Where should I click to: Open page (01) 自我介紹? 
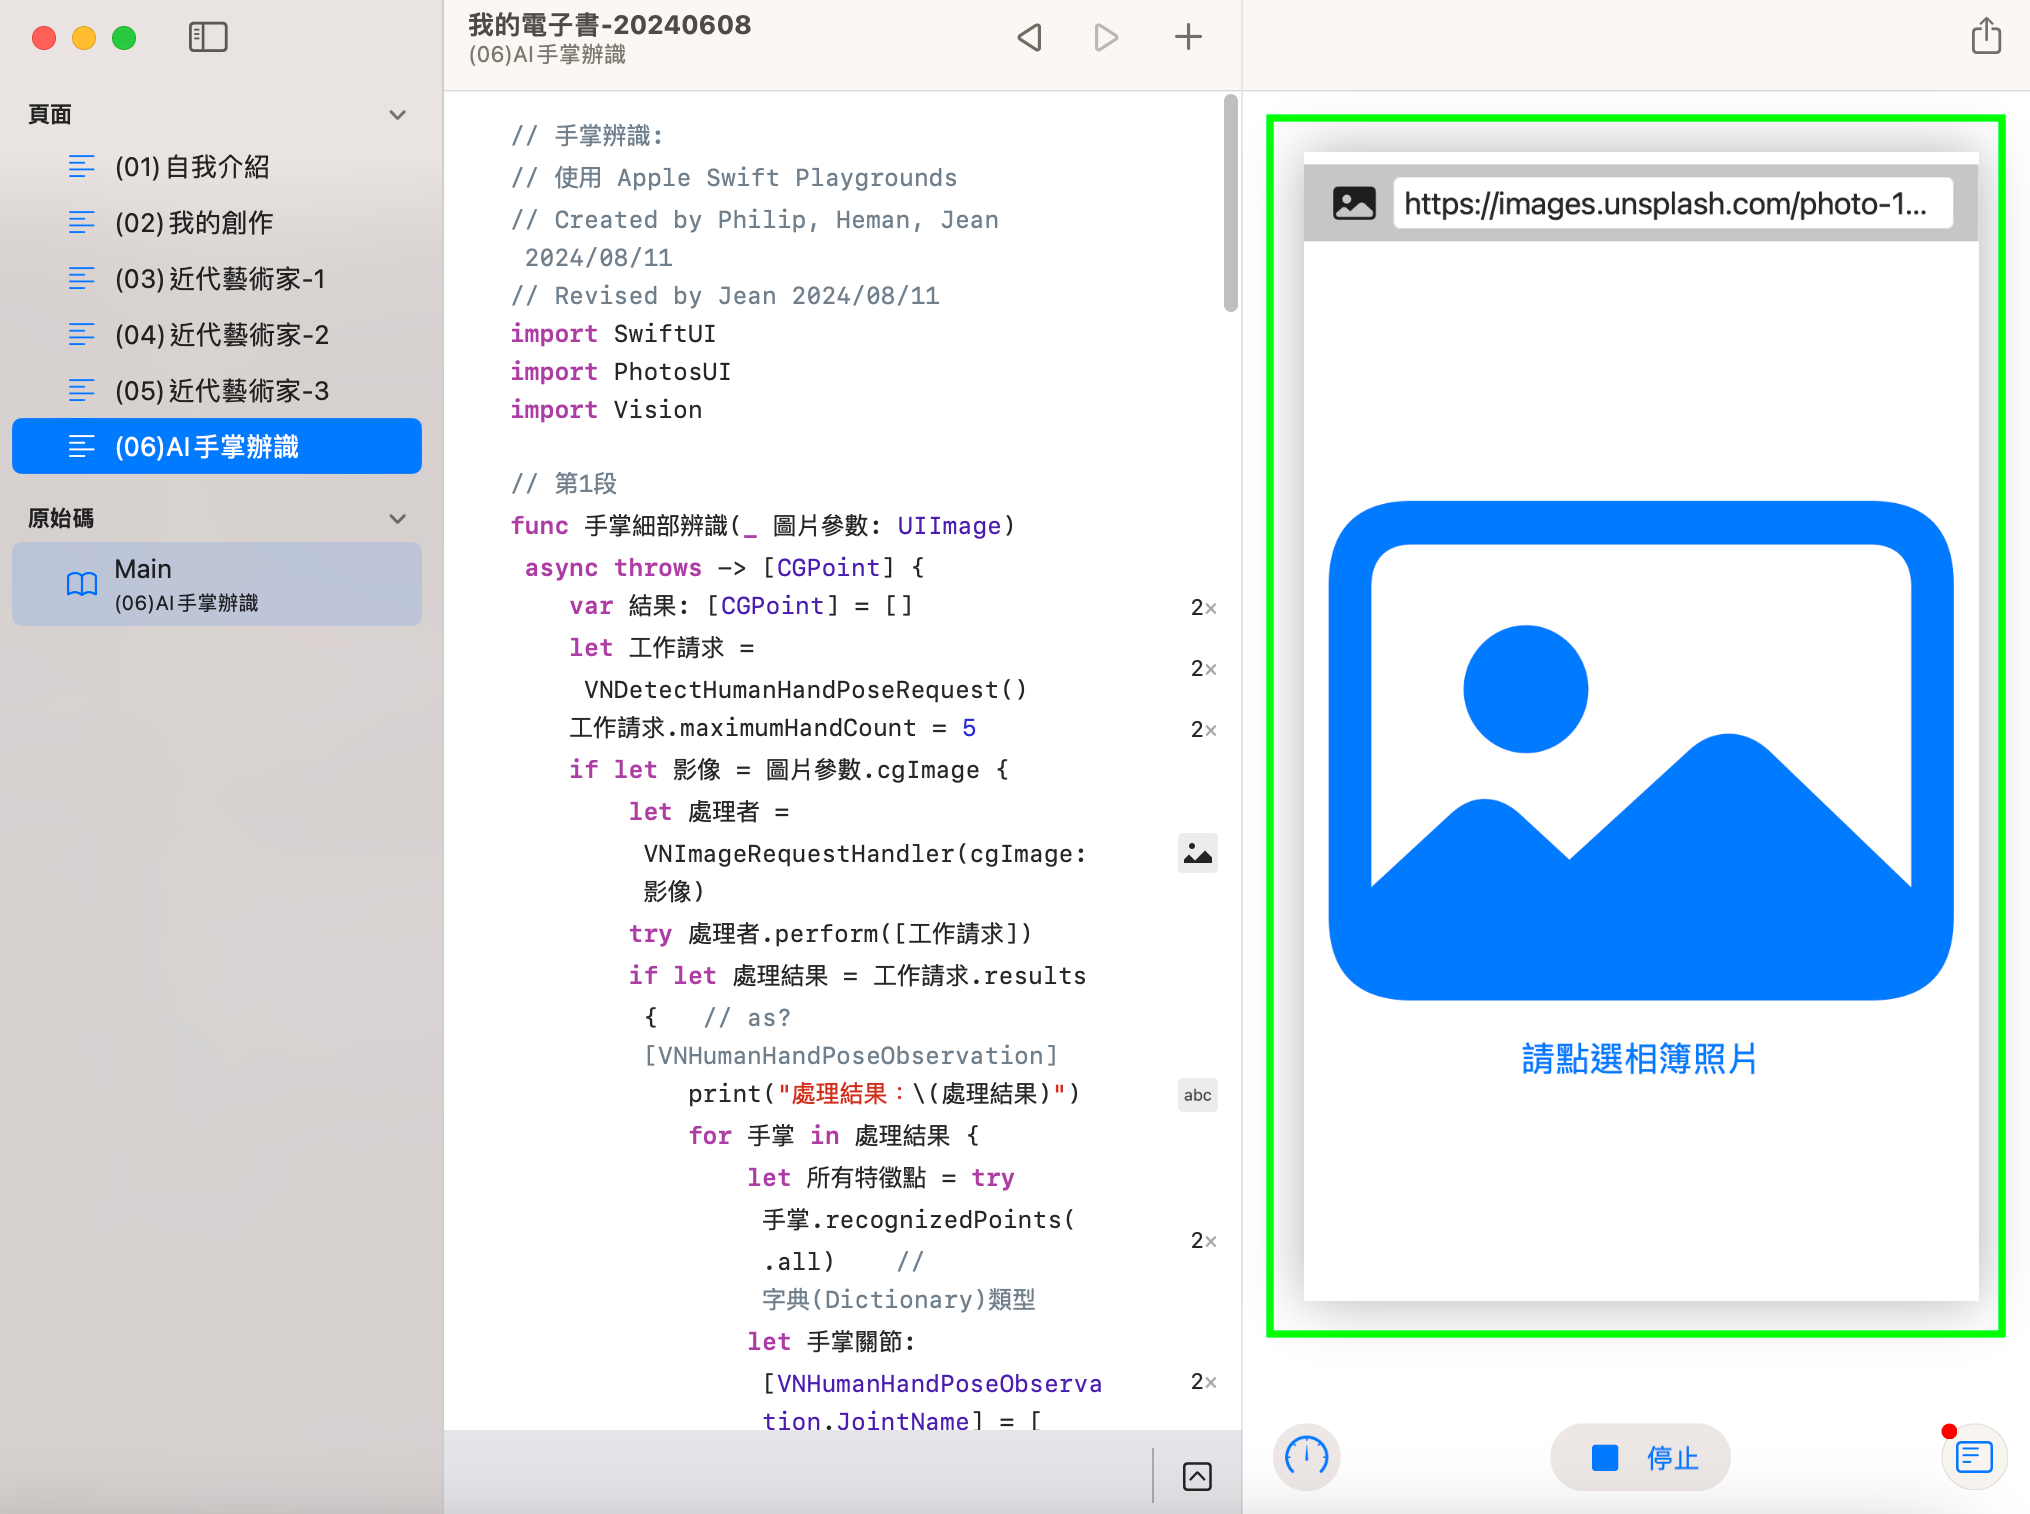click(192, 167)
